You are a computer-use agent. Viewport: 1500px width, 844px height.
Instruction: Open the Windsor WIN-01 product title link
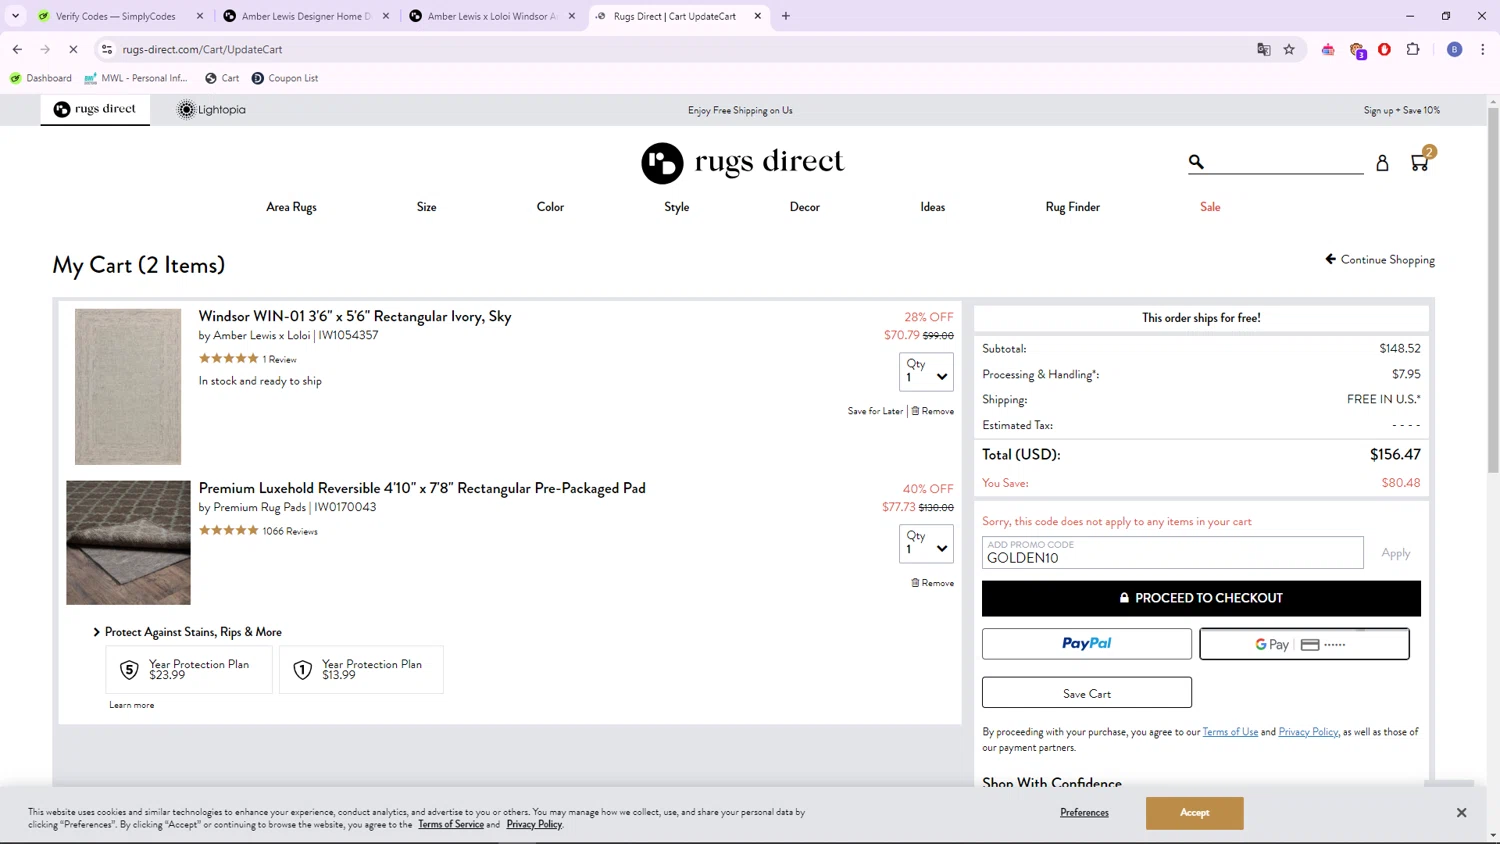(x=355, y=316)
